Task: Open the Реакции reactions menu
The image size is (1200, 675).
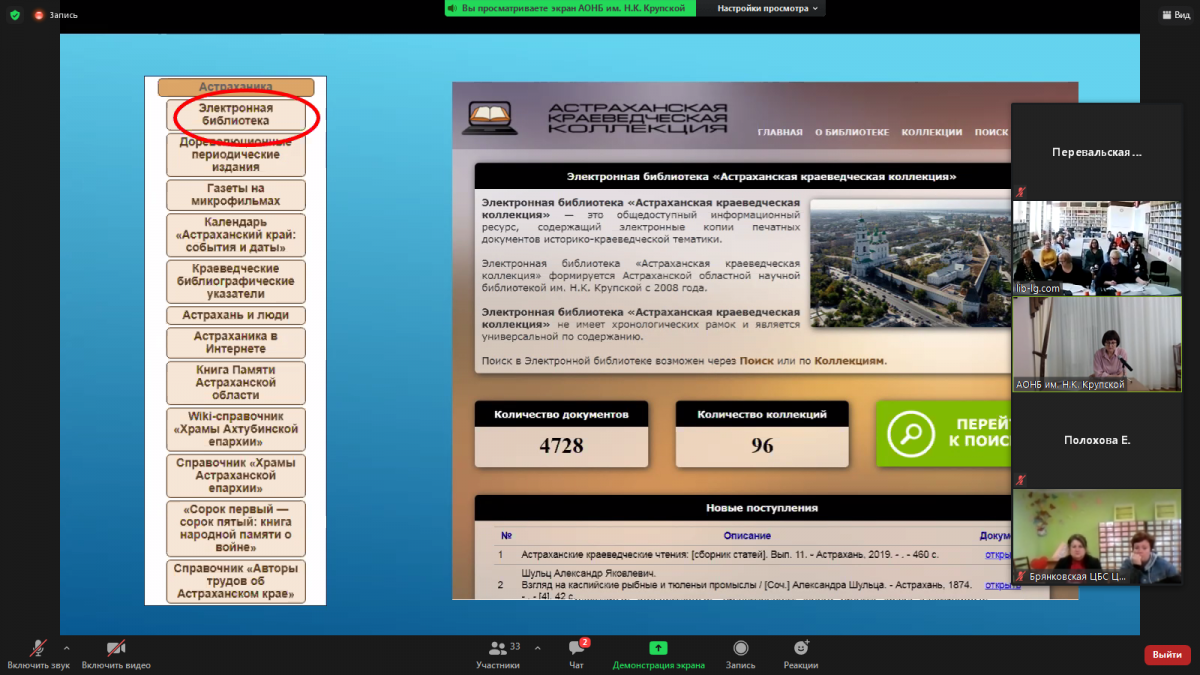Action: (x=801, y=654)
